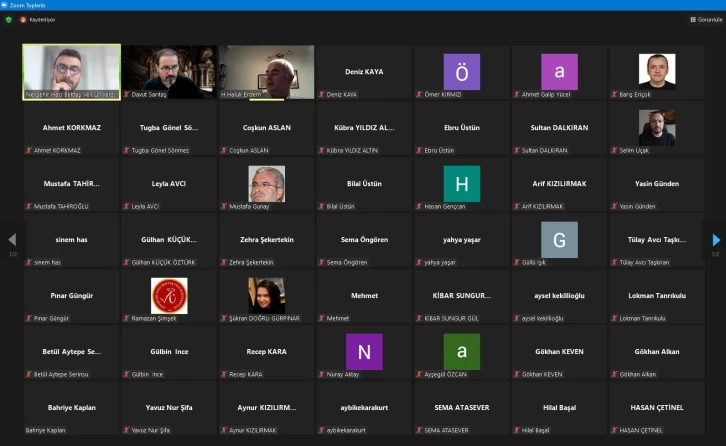Go to previous gallery page with left arrow

coord(12,240)
